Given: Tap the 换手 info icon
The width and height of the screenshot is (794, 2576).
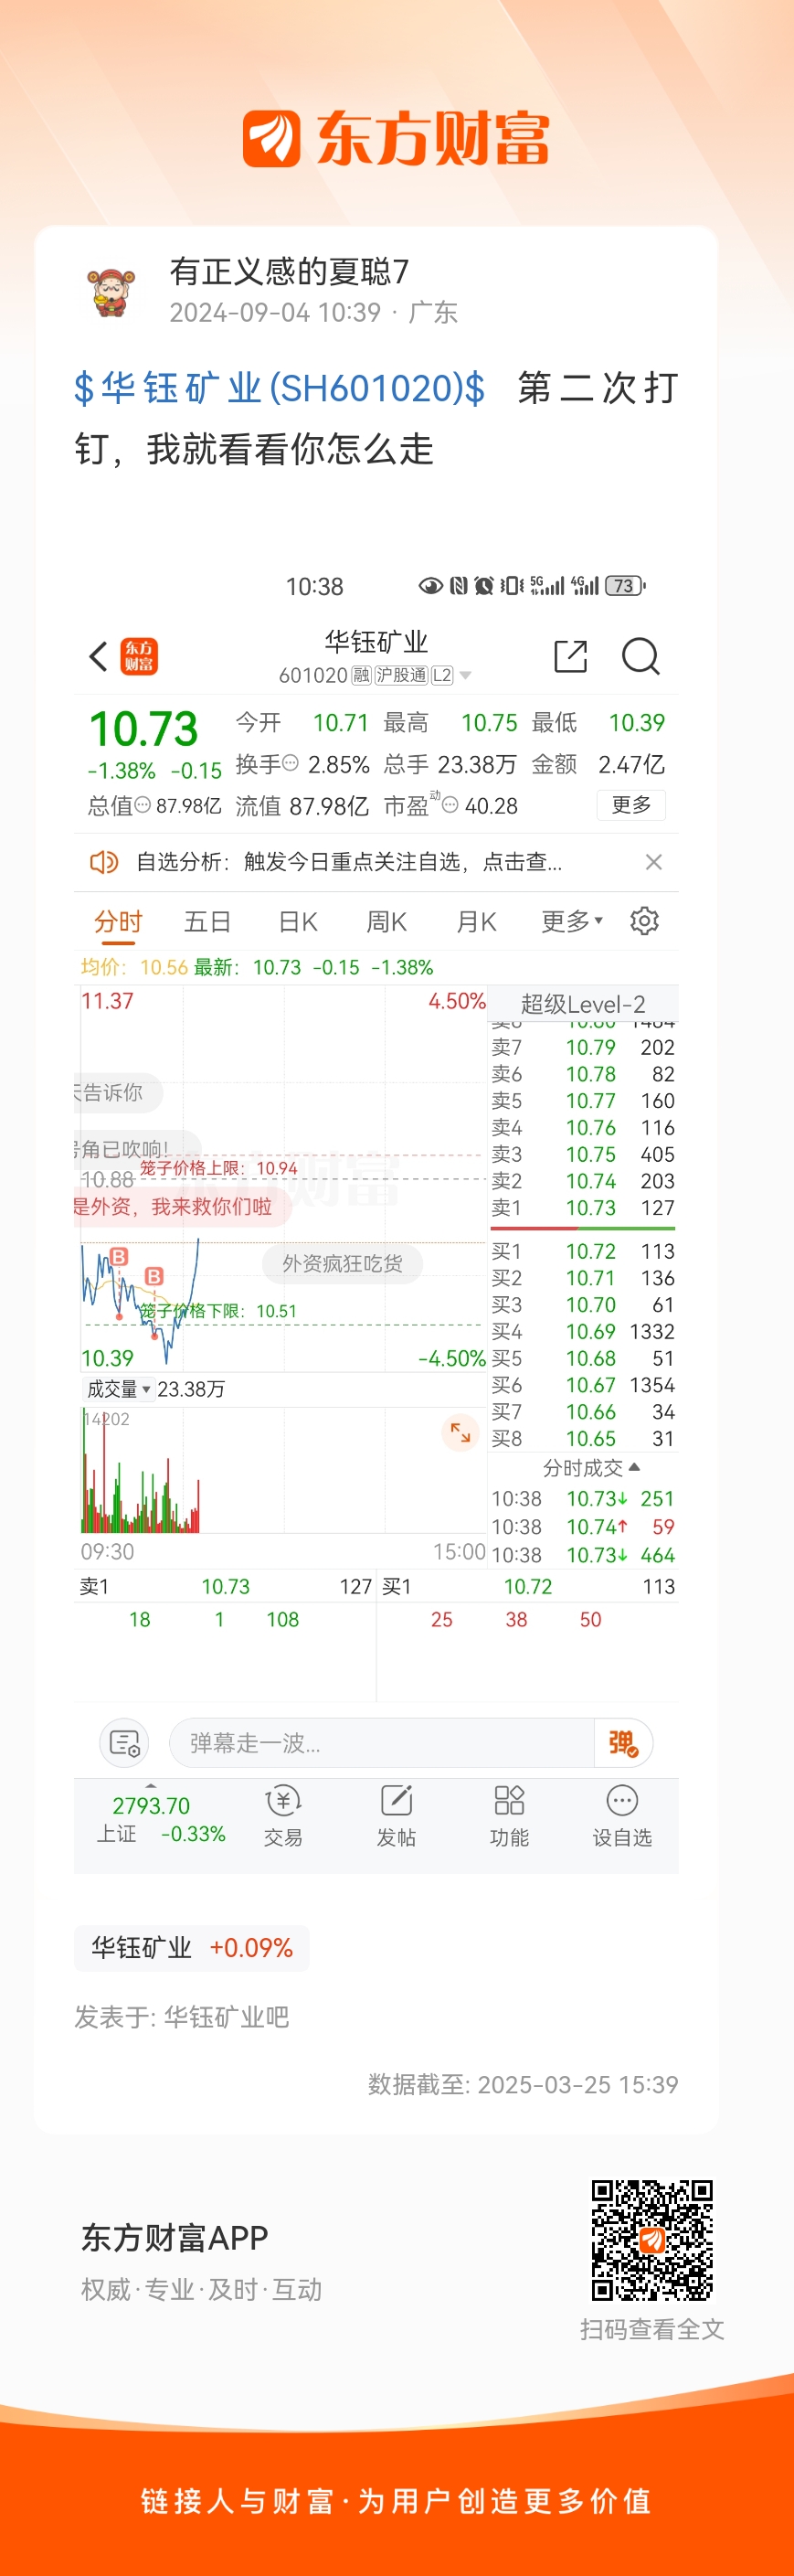Looking at the screenshot, I should click(x=290, y=764).
